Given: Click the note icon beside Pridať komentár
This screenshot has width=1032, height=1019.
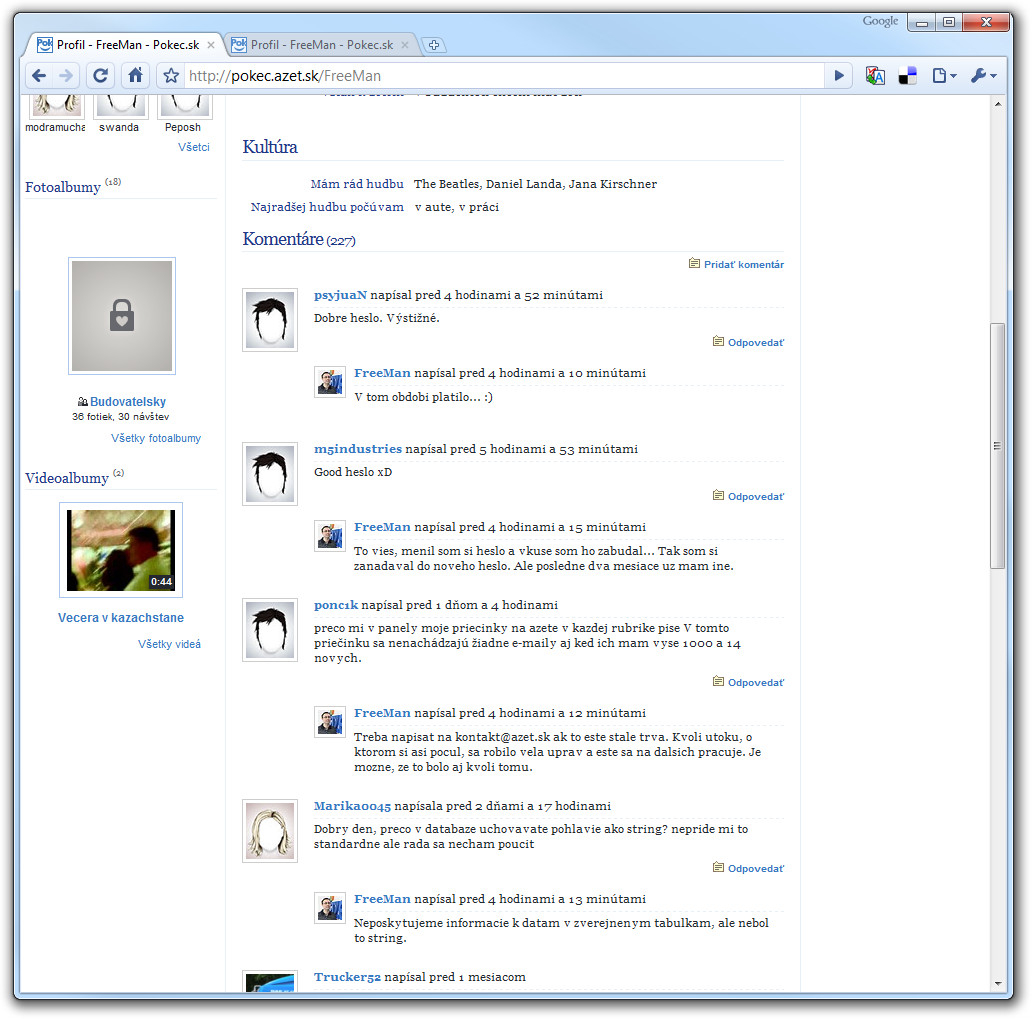Looking at the screenshot, I should tap(694, 264).
